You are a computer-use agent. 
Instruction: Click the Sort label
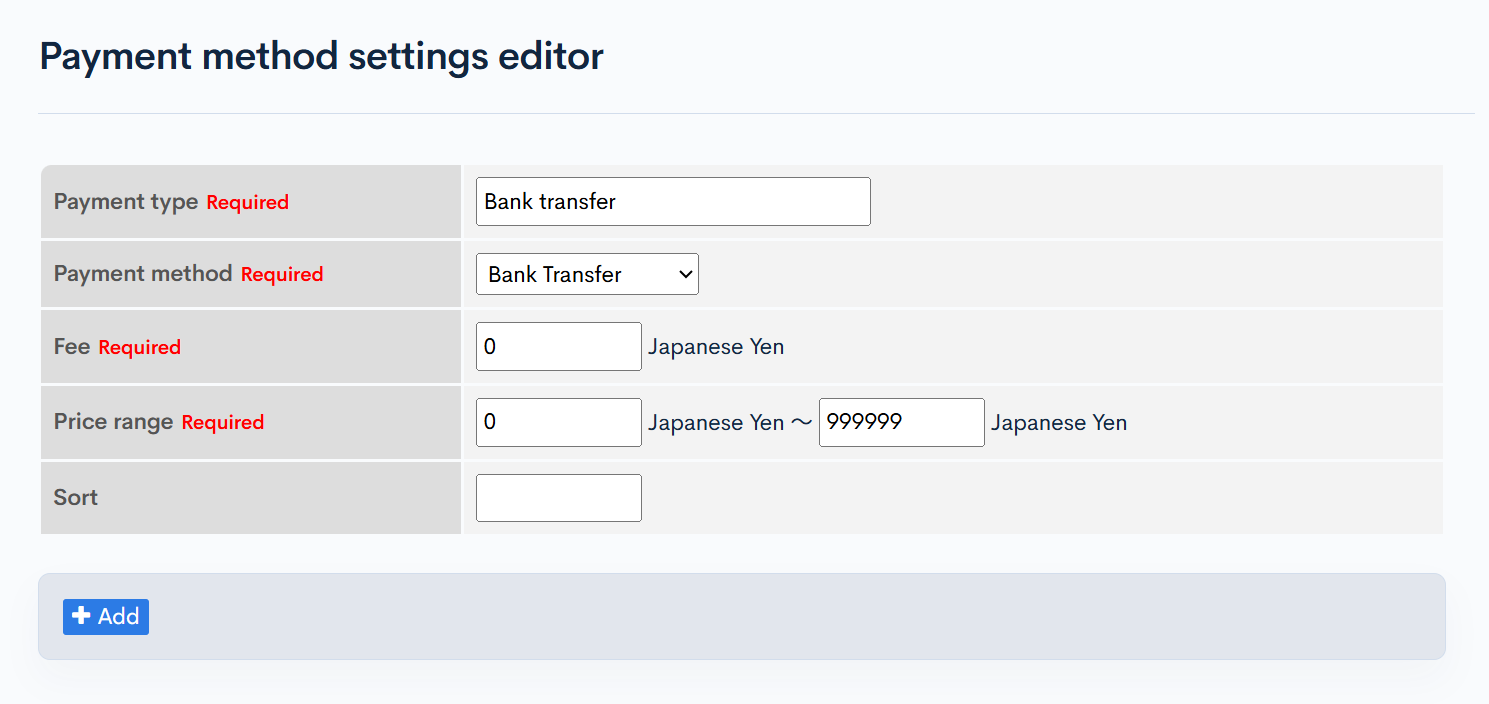[76, 498]
